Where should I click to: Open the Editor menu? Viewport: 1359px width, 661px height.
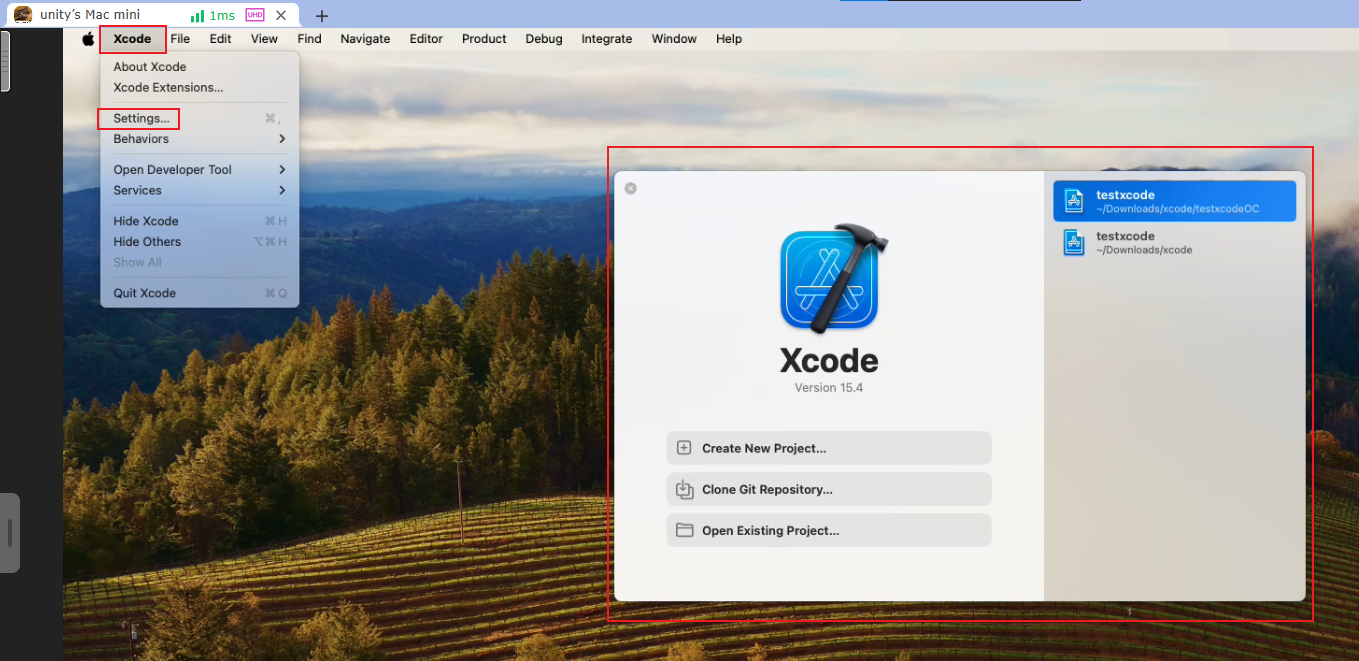426,39
